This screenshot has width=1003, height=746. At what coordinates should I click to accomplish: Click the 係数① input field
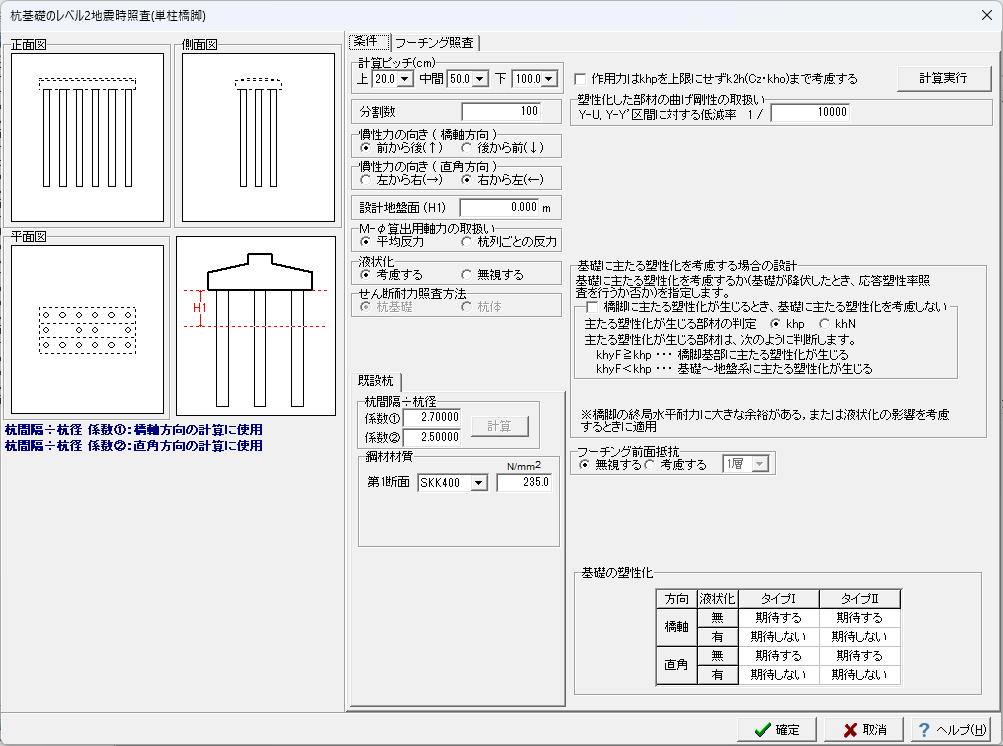pos(431,417)
